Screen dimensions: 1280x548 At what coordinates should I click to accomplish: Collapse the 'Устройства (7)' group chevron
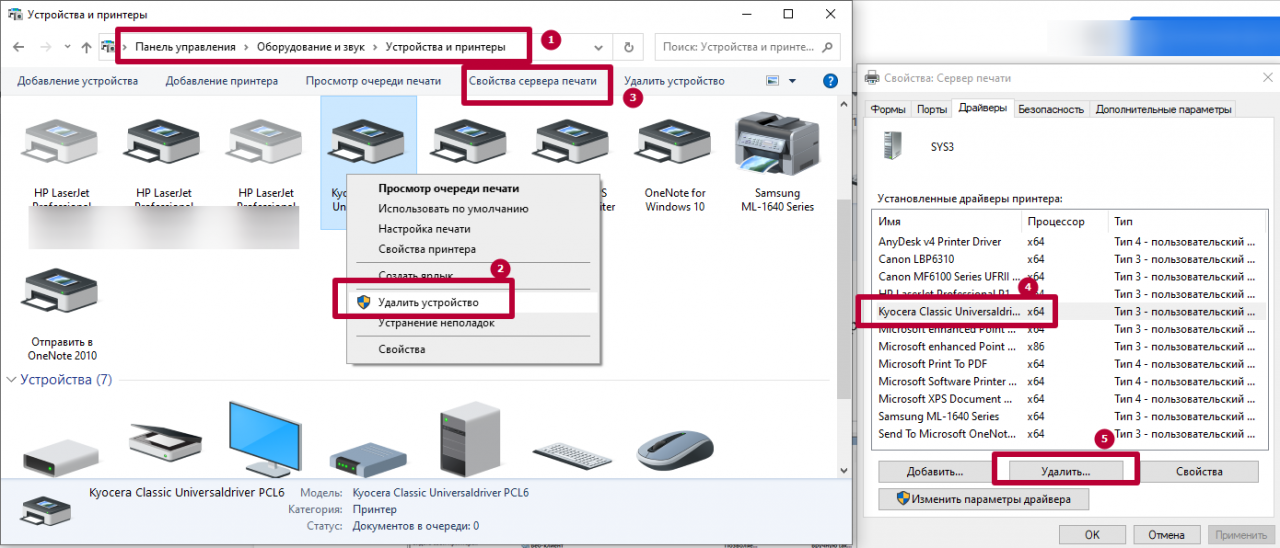pyautogui.click(x=12, y=380)
